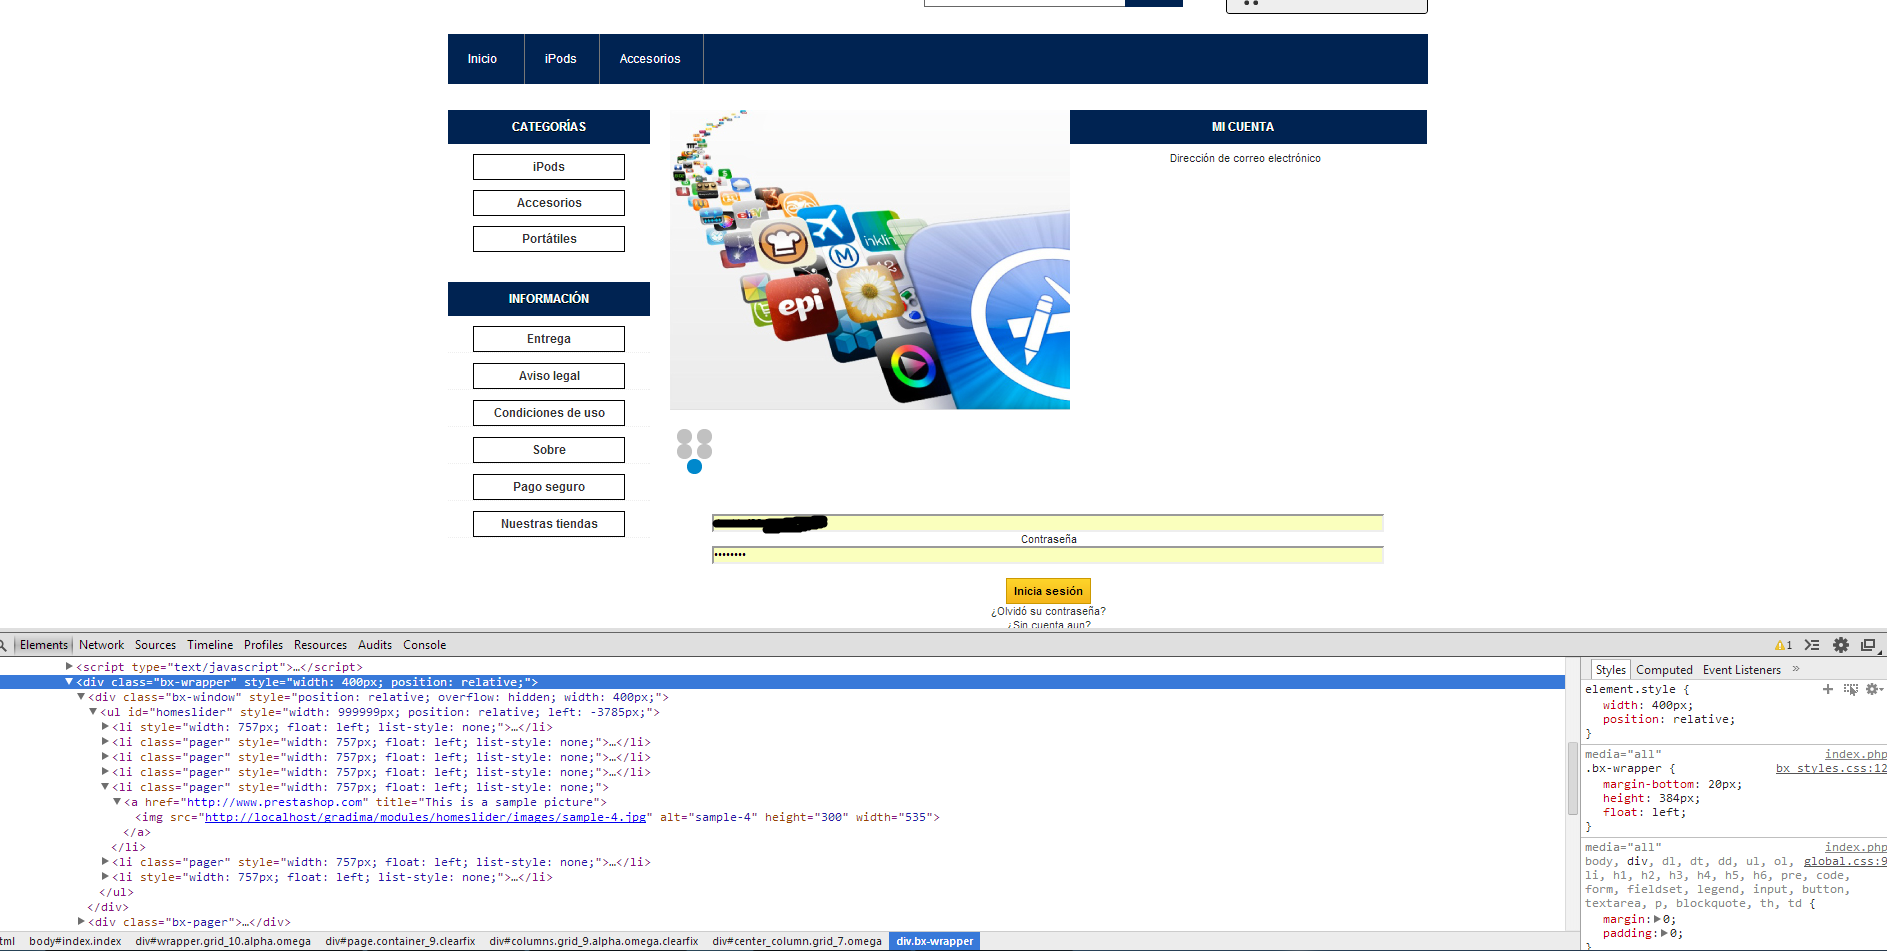1887x951 pixels.
Task: Click the blue active slider pager dot
Action: point(695,467)
